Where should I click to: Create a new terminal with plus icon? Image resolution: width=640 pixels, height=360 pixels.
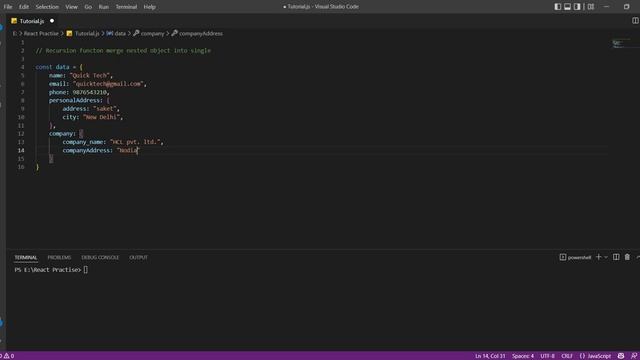[x=598, y=257]
